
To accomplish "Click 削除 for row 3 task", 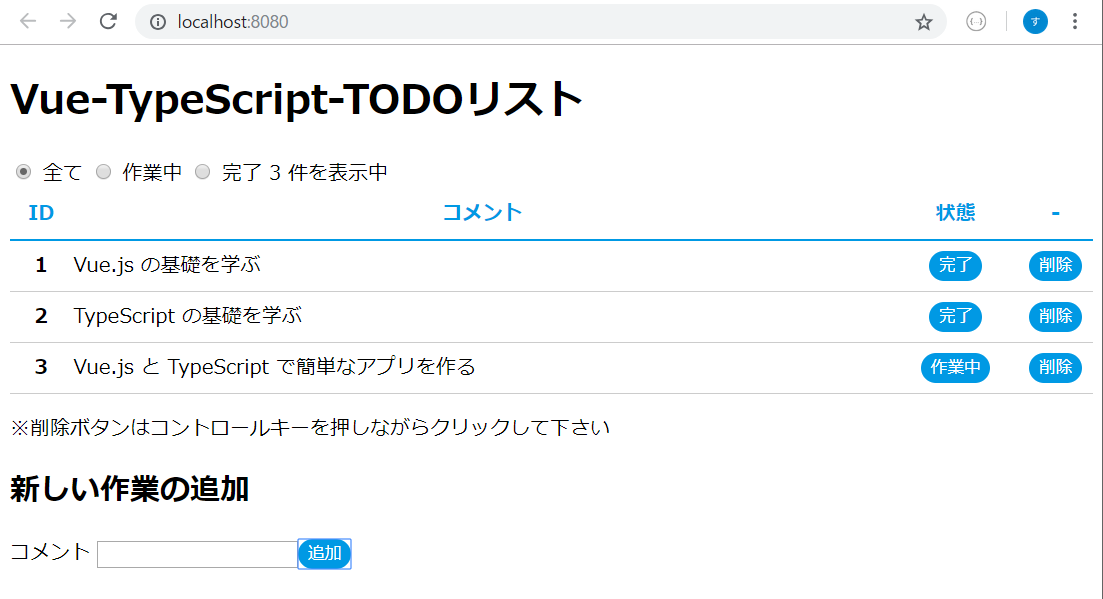I will tap(1055, 368).
